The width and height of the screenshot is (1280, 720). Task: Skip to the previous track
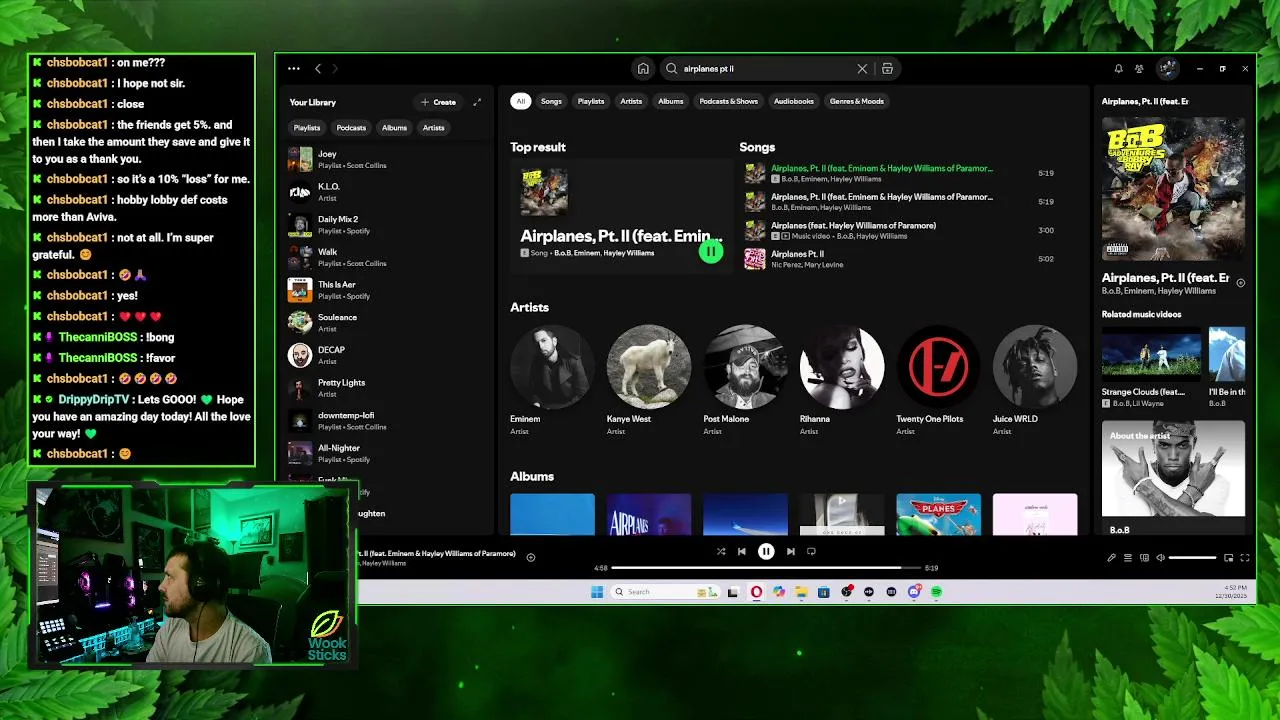point(741,551)
